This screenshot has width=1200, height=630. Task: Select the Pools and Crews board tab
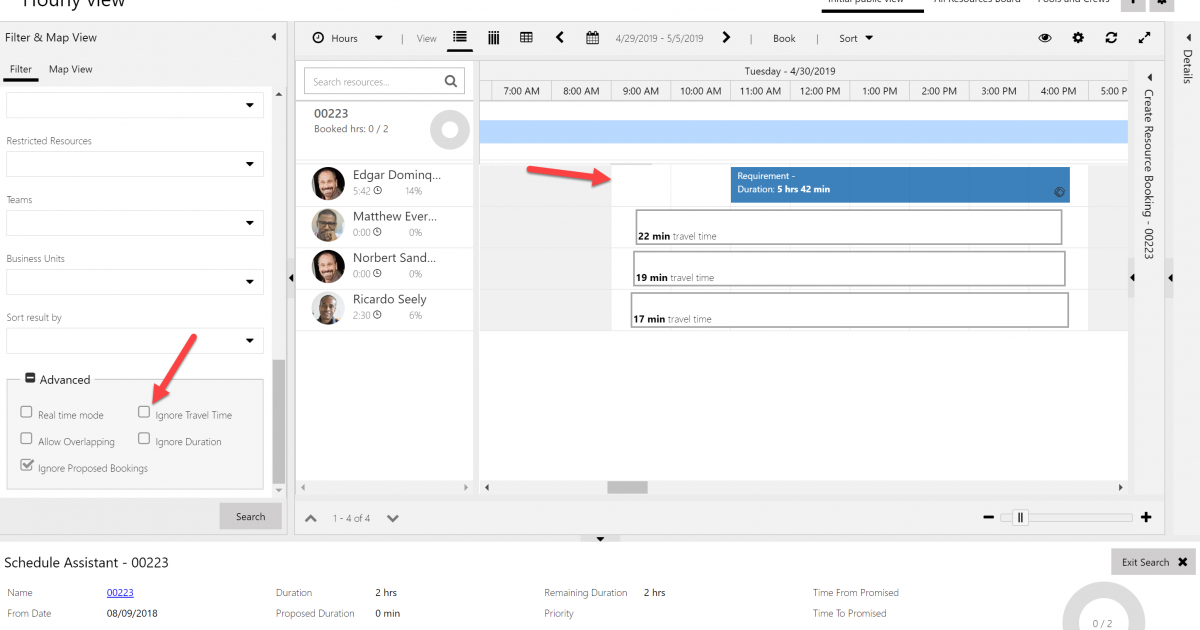(x=1073, y=2)
